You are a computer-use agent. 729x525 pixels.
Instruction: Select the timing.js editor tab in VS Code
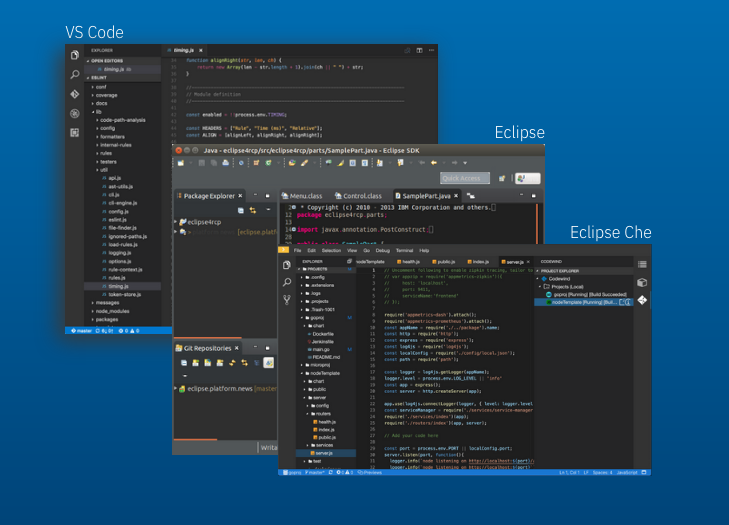[185, 50]
